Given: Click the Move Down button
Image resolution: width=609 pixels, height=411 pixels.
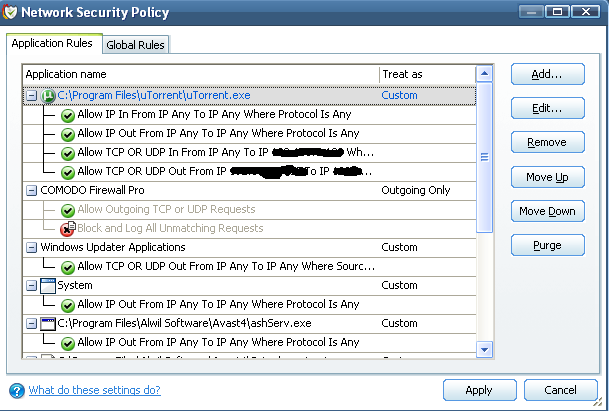Looking at the screenshot, I should pos(547,211).
